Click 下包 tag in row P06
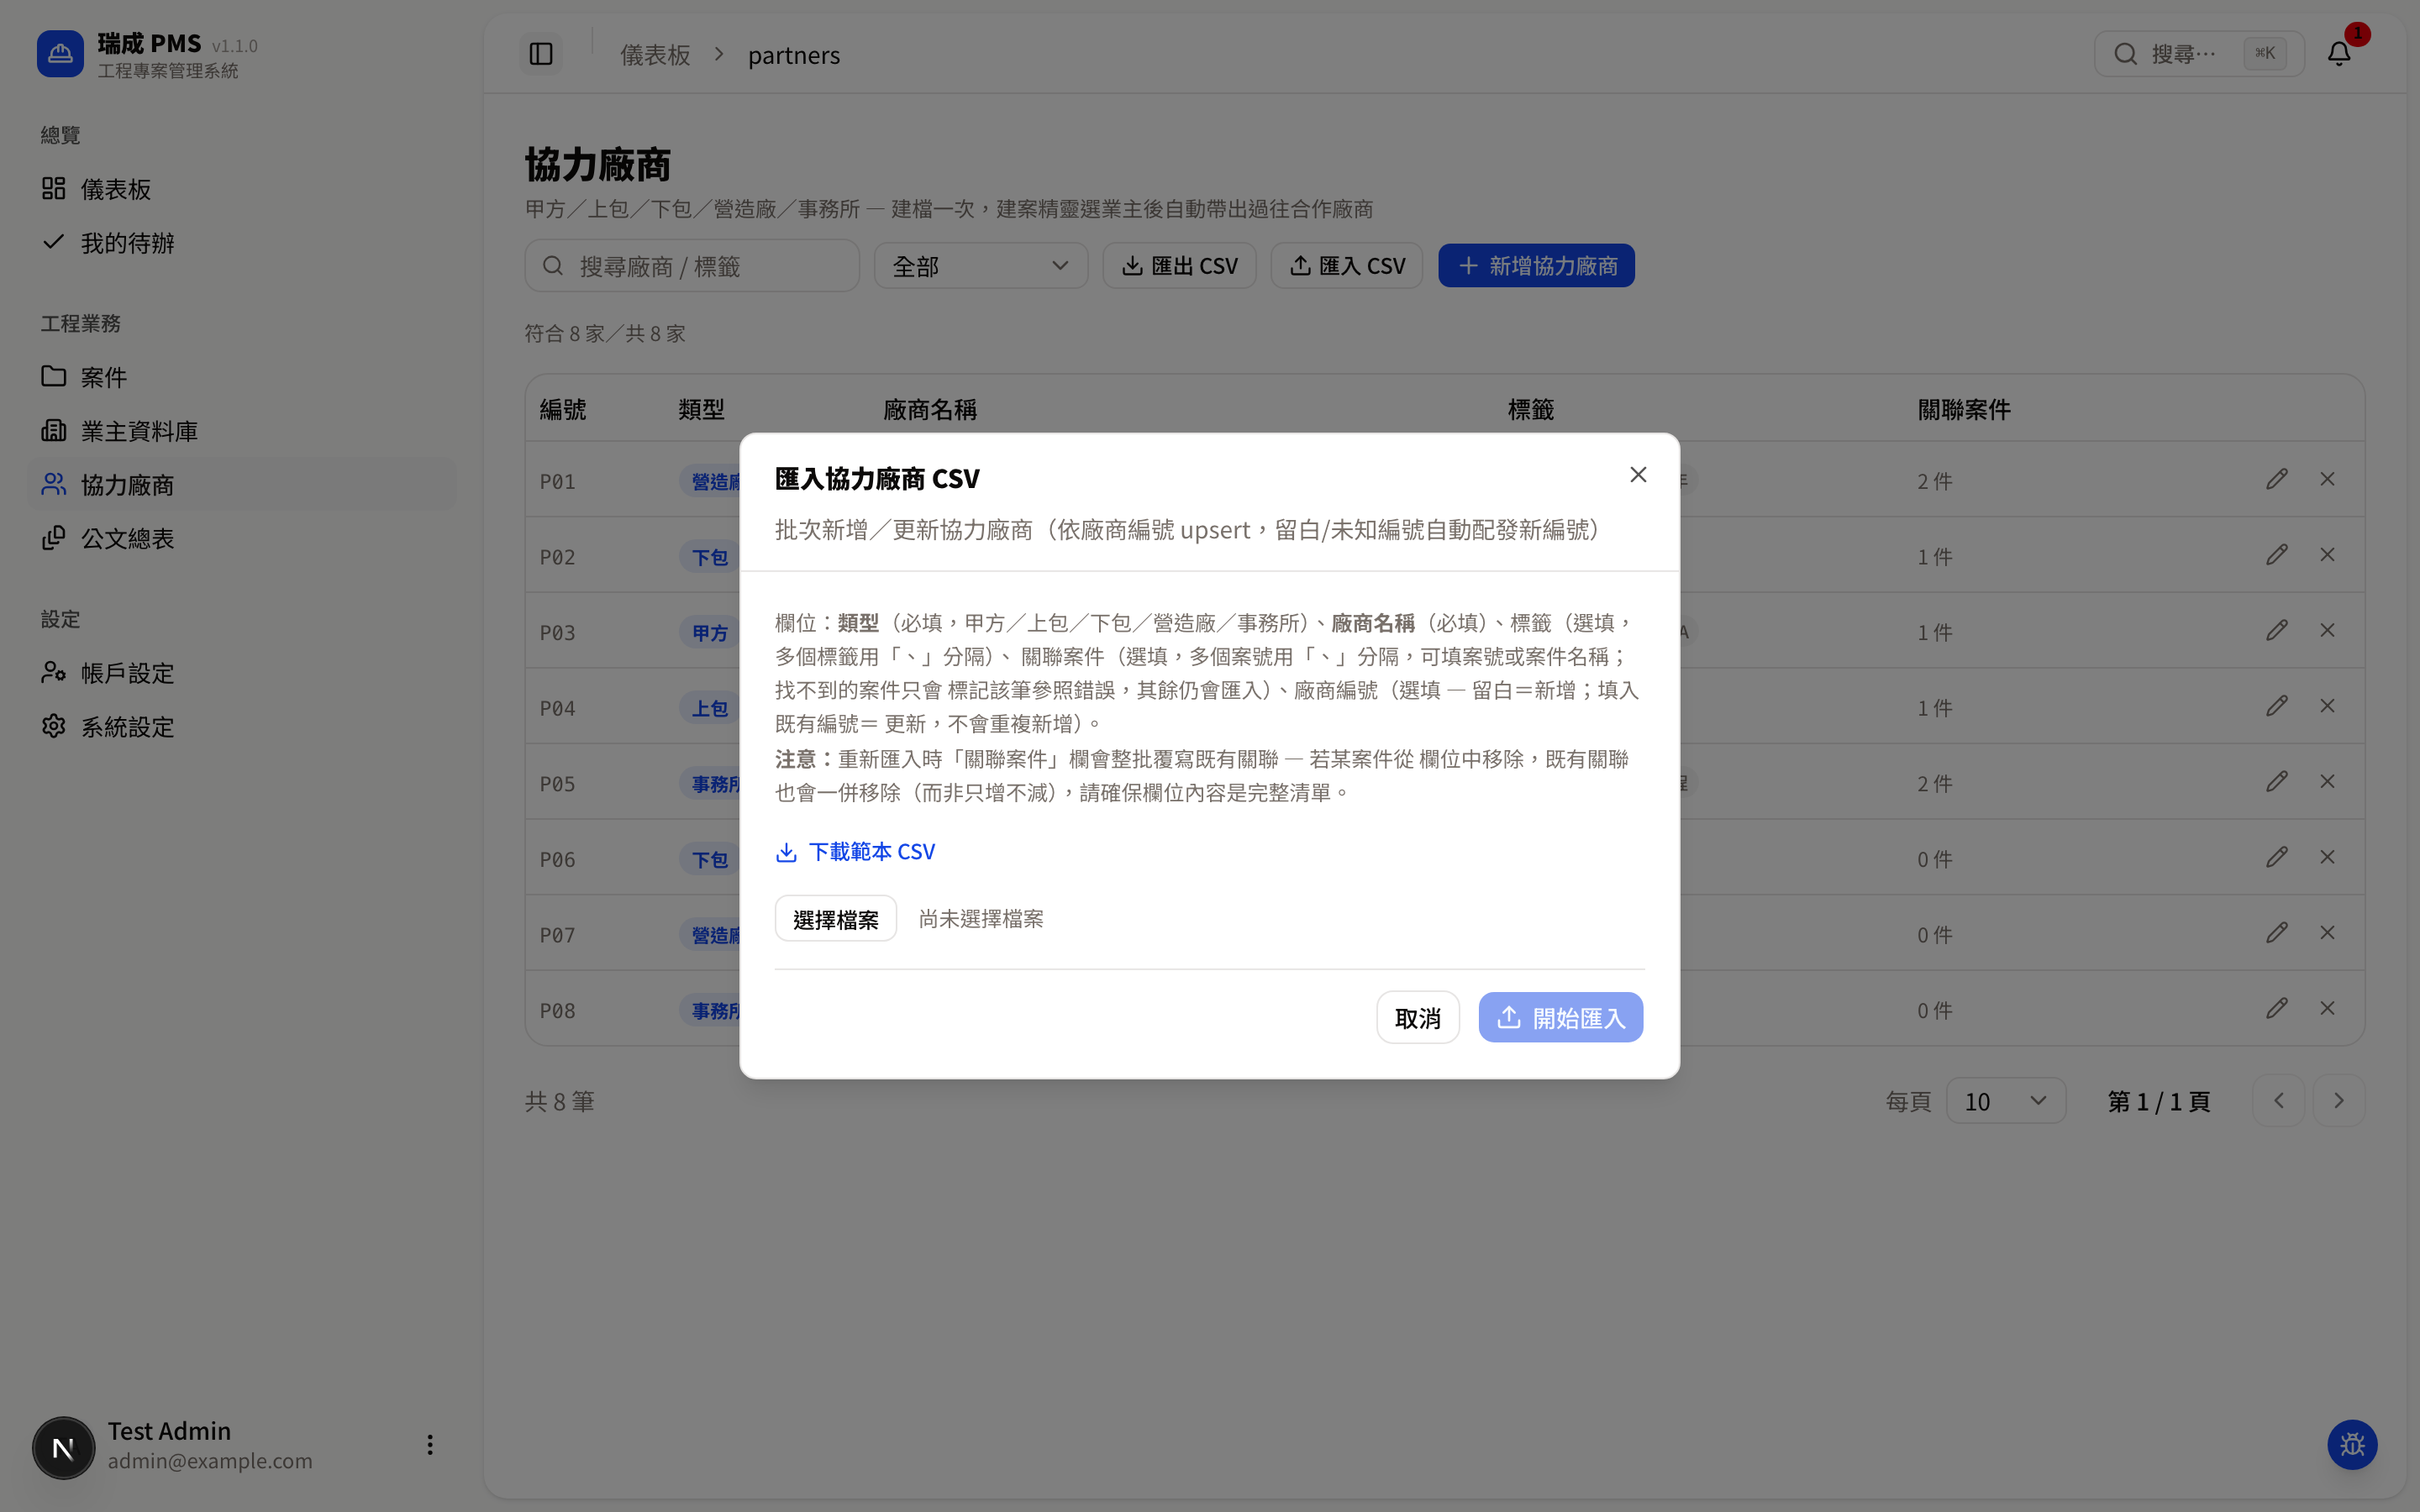Viewport: 2420px width, 1512px height. tap(709, 860)
